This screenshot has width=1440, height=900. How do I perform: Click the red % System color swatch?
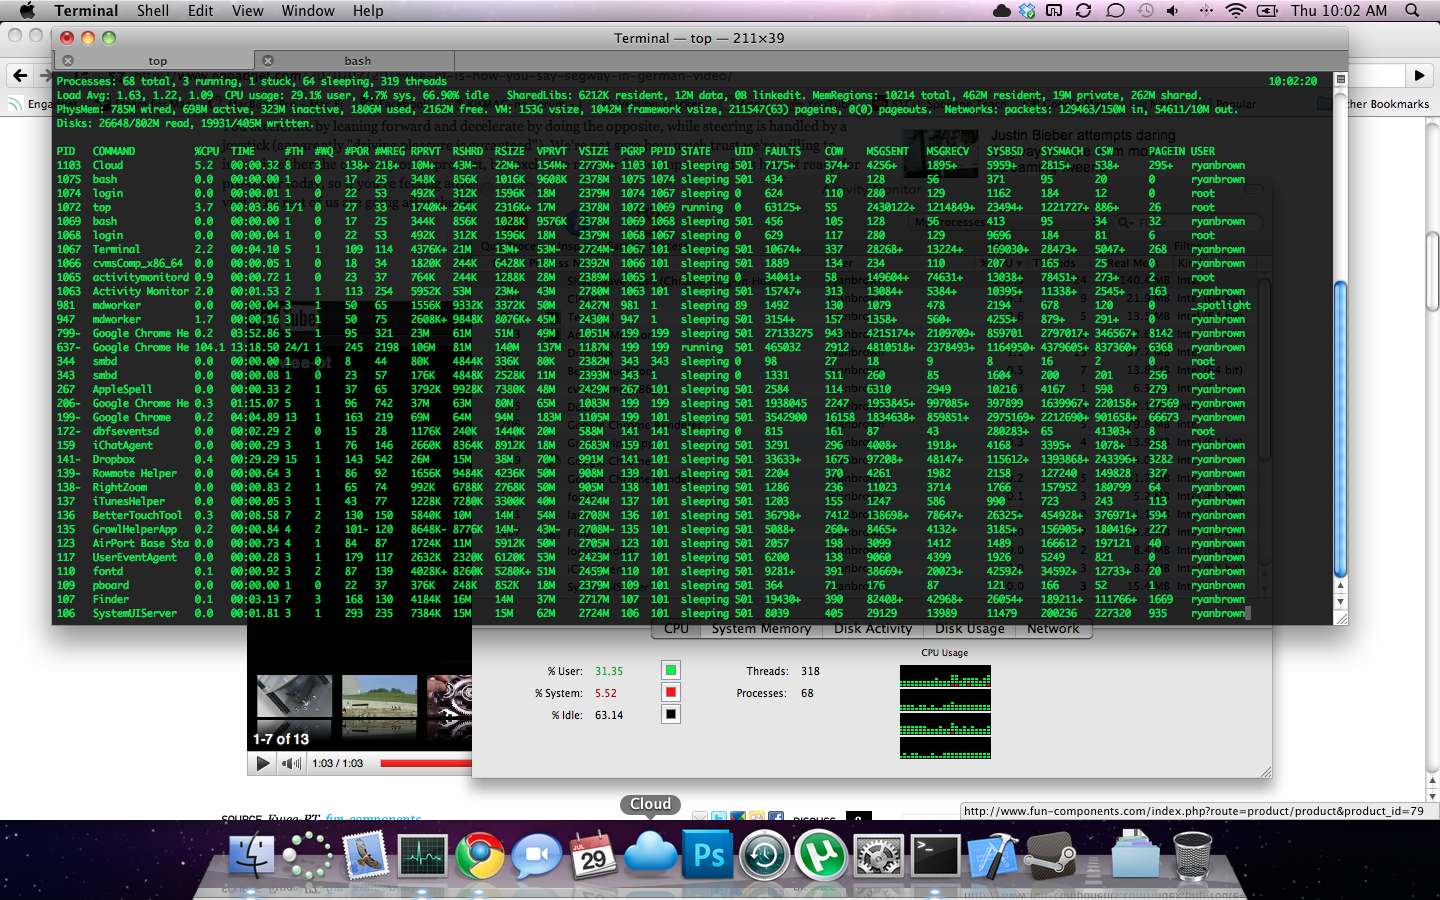671,692
